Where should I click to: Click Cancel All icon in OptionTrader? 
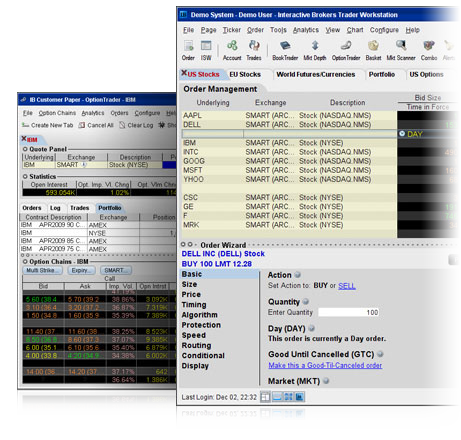click(x=82, y=125)
